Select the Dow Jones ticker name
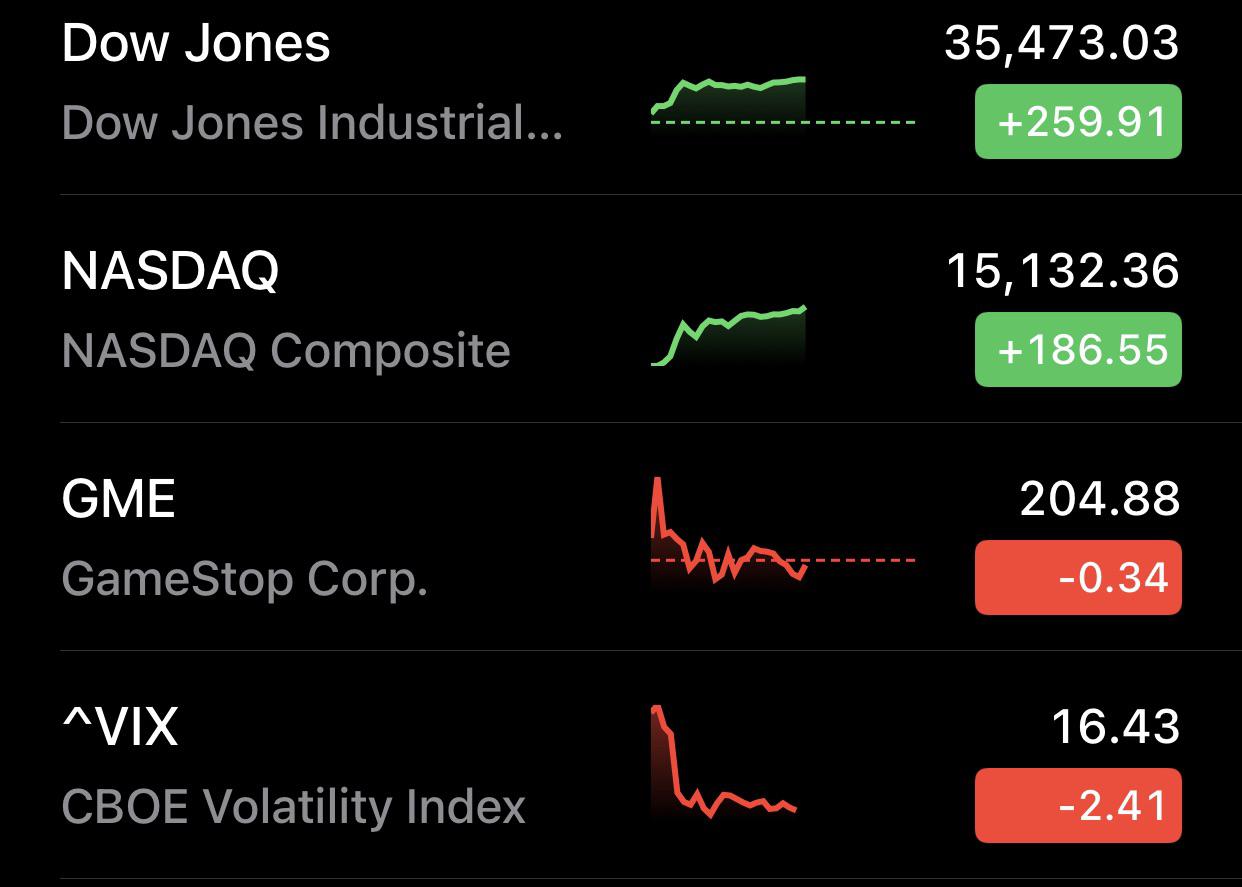 coord(196,44)
